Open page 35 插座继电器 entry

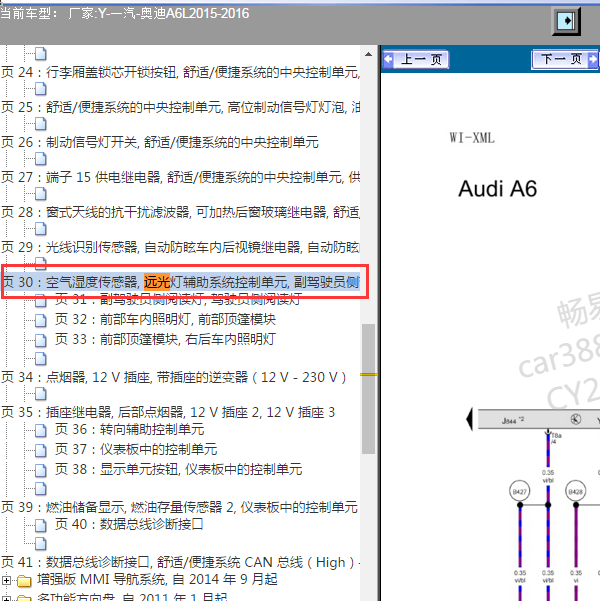(x=168, y=412)
